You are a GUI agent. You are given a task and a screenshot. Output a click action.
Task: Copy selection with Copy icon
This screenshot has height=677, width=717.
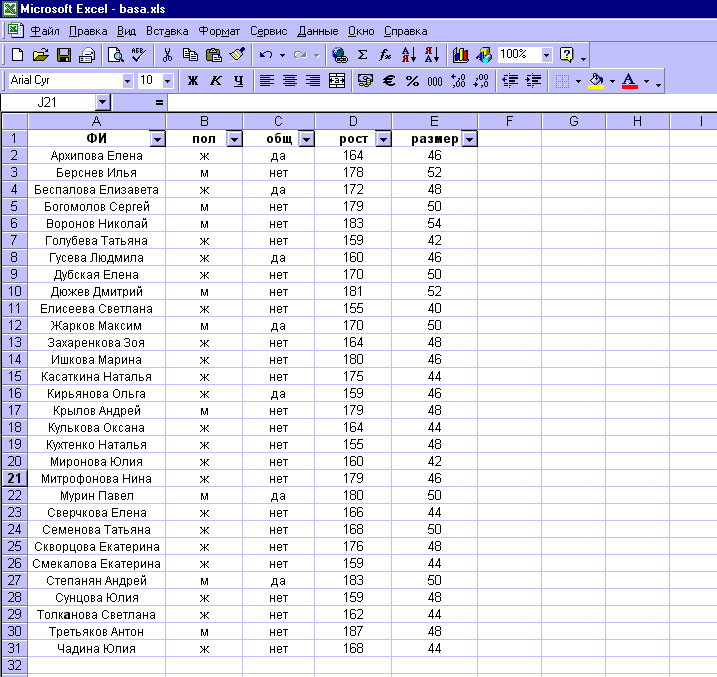(x=190, y=55)
